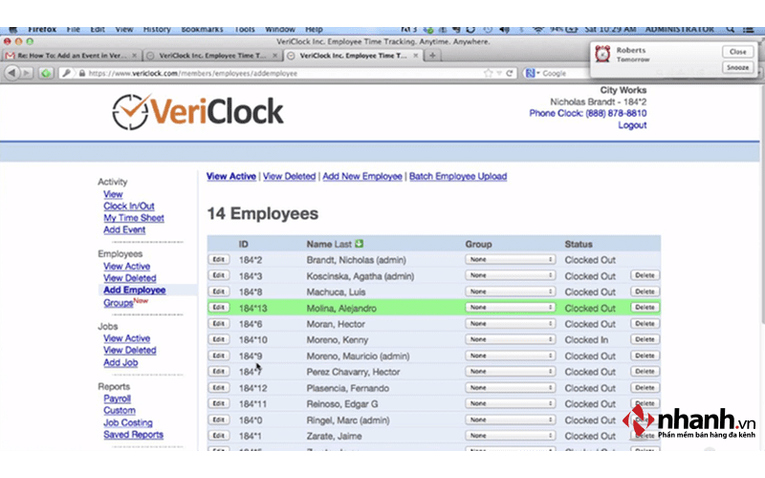Click Close on the Roberts reminder
This screenshot has height=478, width=765.
(737, 52)
